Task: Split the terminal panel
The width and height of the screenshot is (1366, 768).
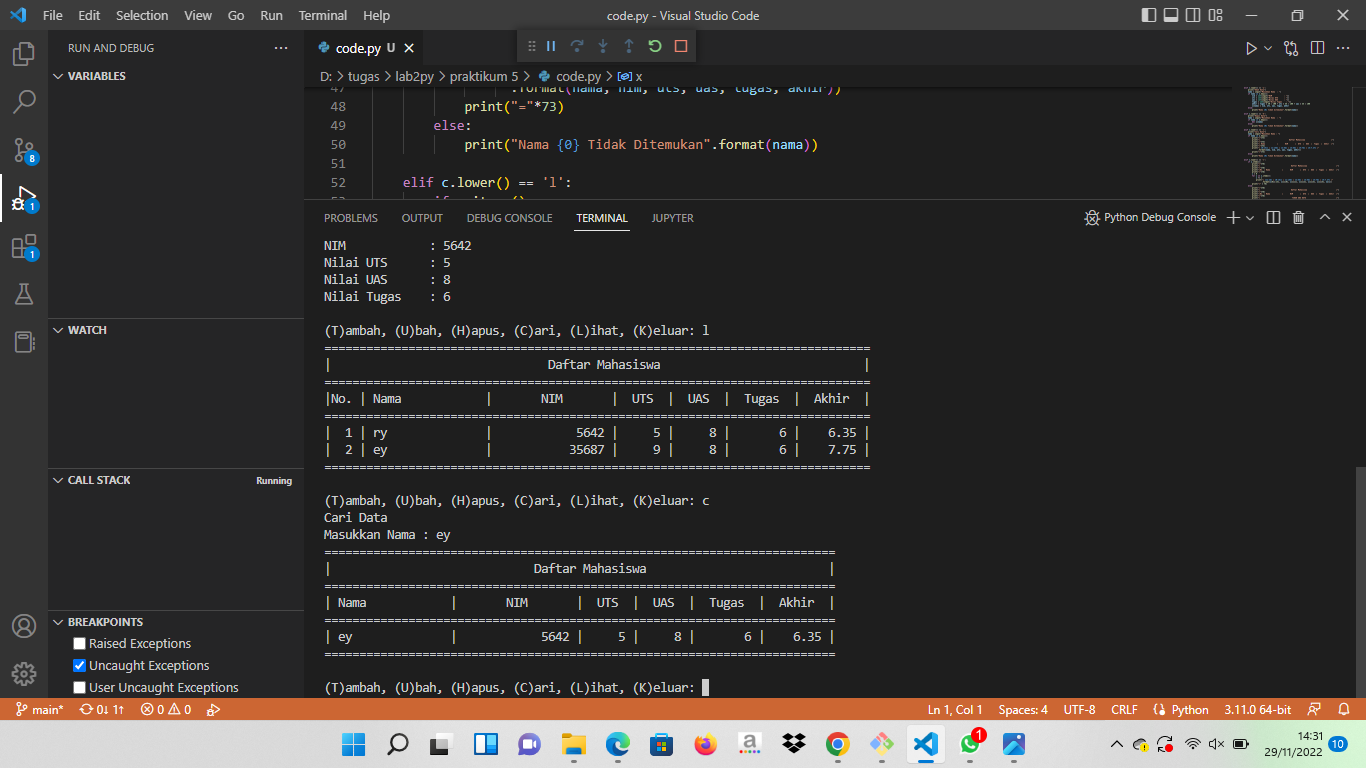Action: click(x=1273, y=217)
